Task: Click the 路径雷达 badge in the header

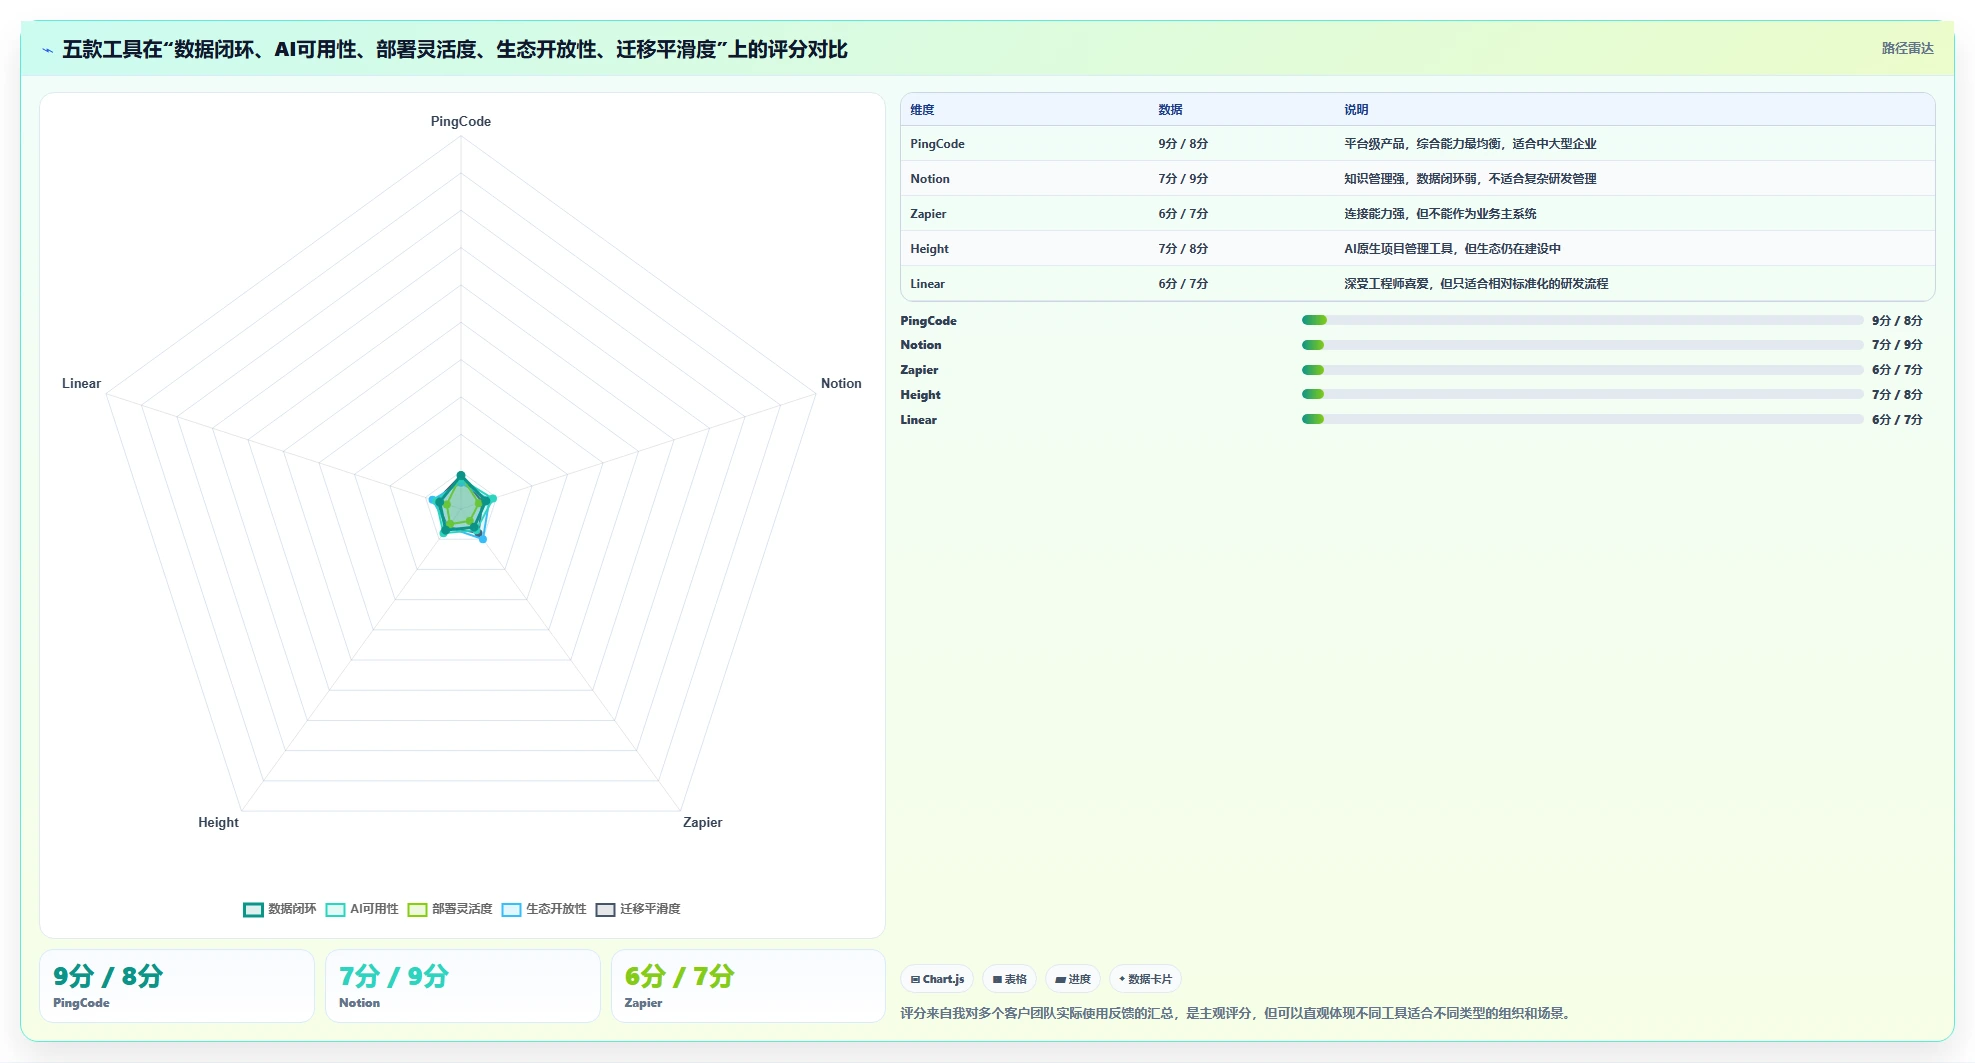Action: [1907, 48]
